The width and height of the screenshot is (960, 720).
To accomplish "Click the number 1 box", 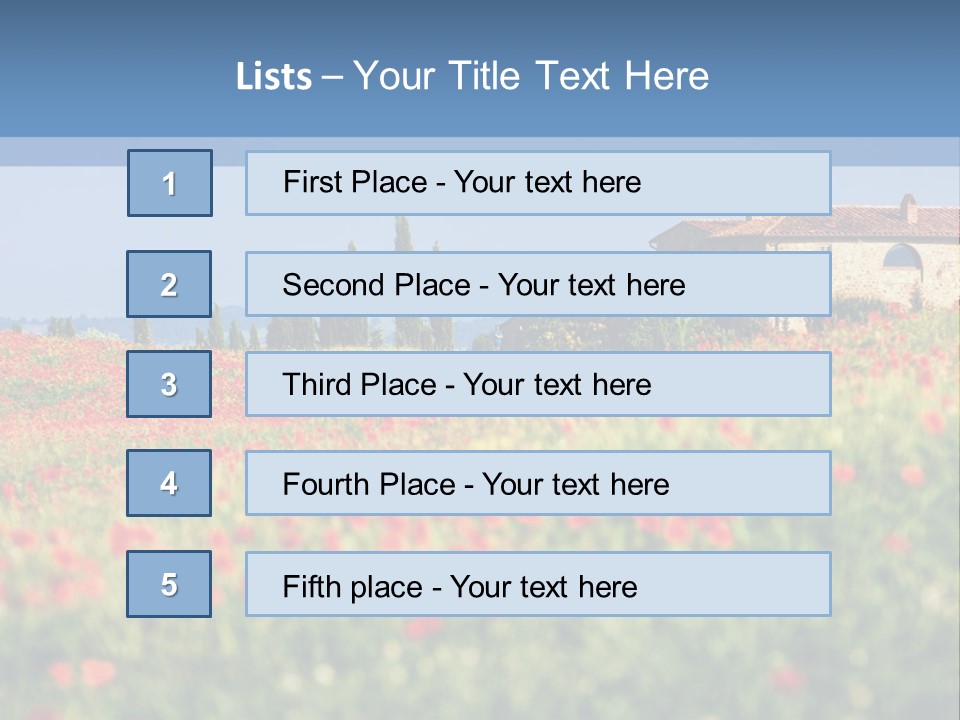I will pyautogui.click(x=170, y=183).
